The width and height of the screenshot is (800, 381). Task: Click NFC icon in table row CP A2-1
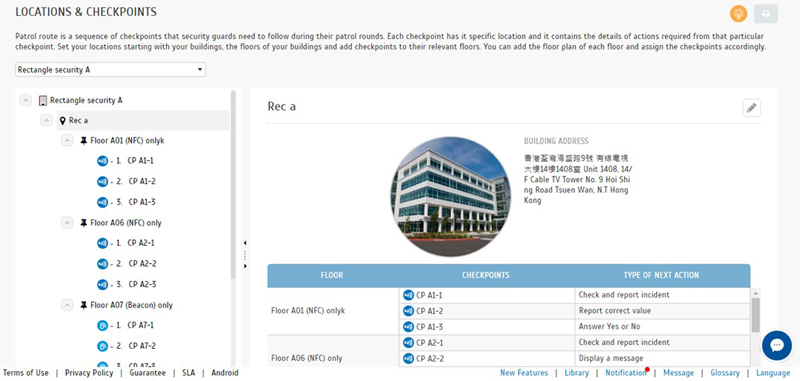(x=408, y=342)
